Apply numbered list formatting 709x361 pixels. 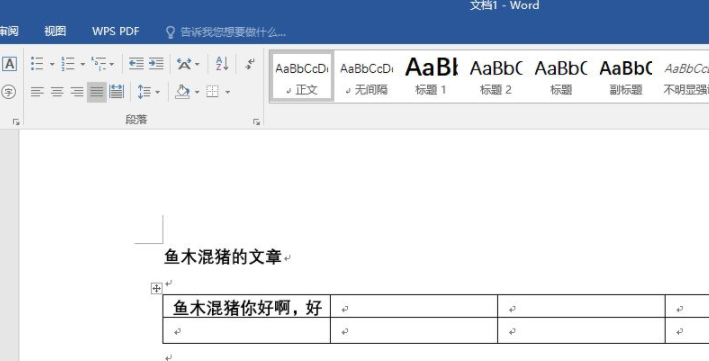tap(68, 64)
